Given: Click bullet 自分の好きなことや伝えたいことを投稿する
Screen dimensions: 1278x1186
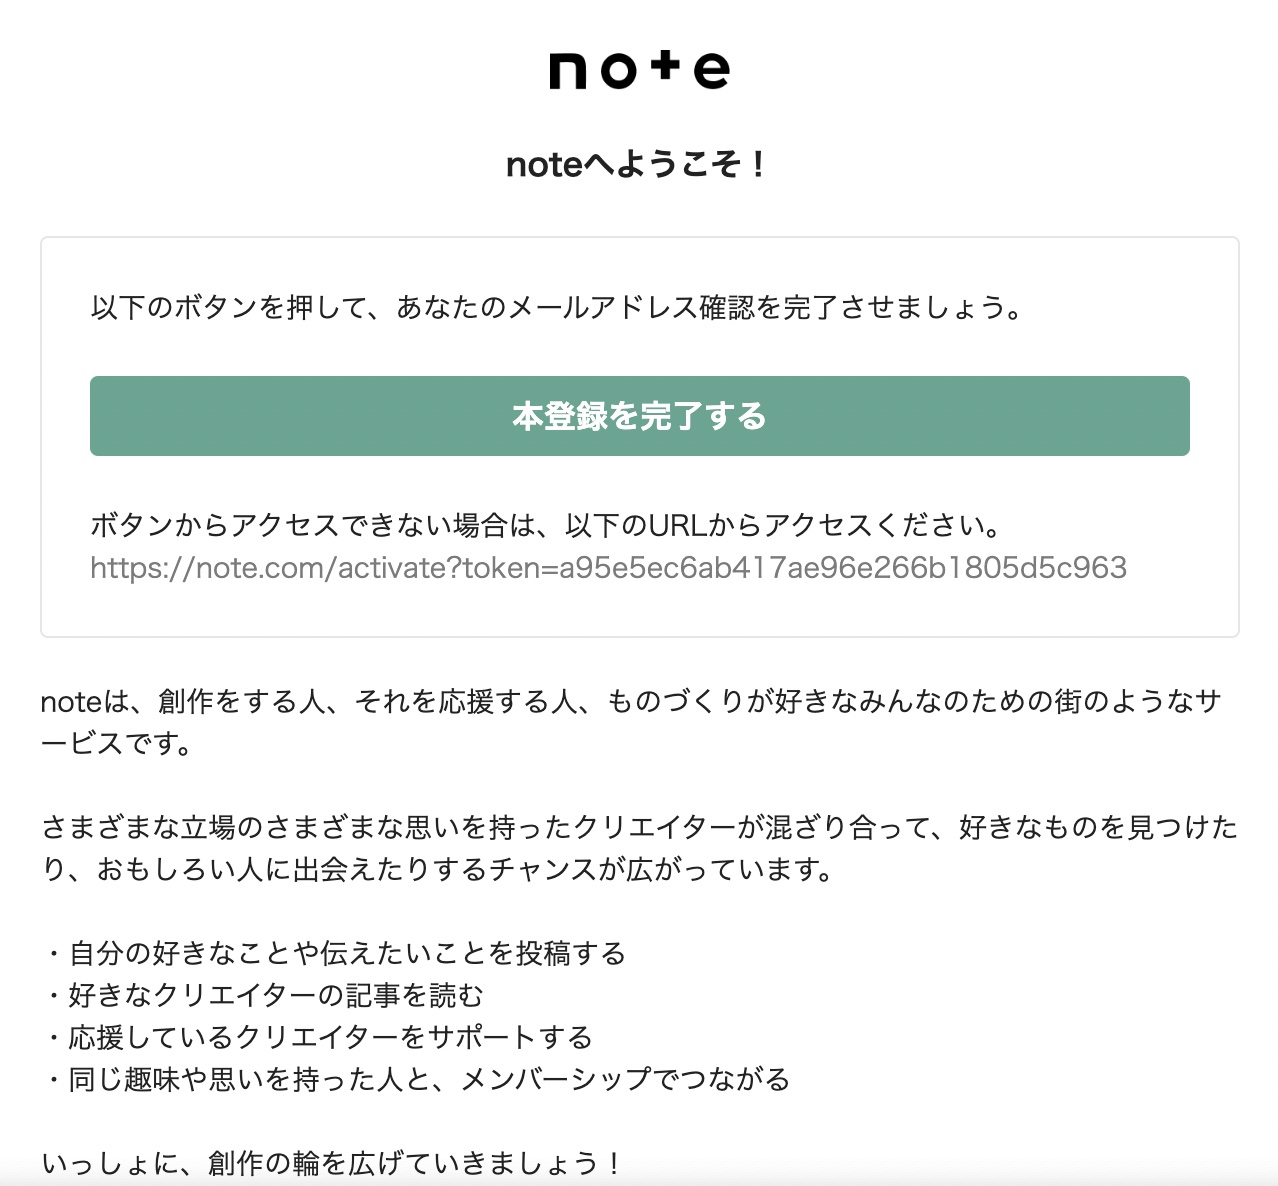Looking at the screenshot, I should point(334,953).
